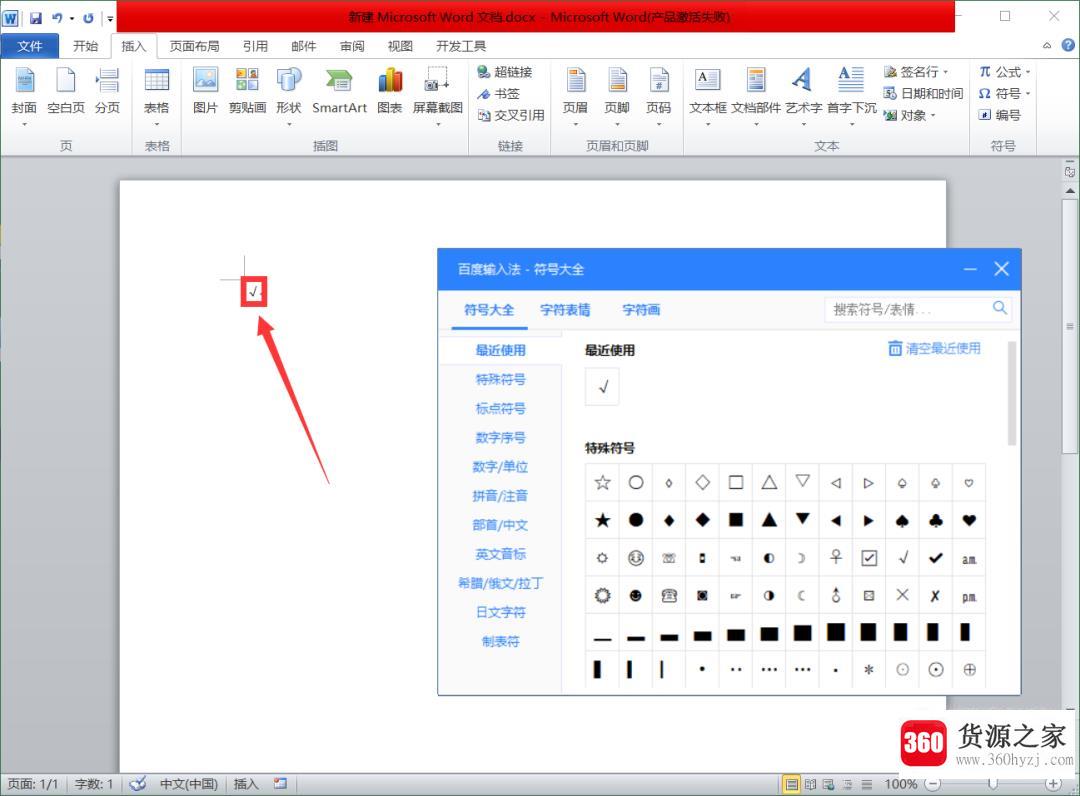
Task: Choose 数字序号 category in sidebar
Action: tap(501, 437)
